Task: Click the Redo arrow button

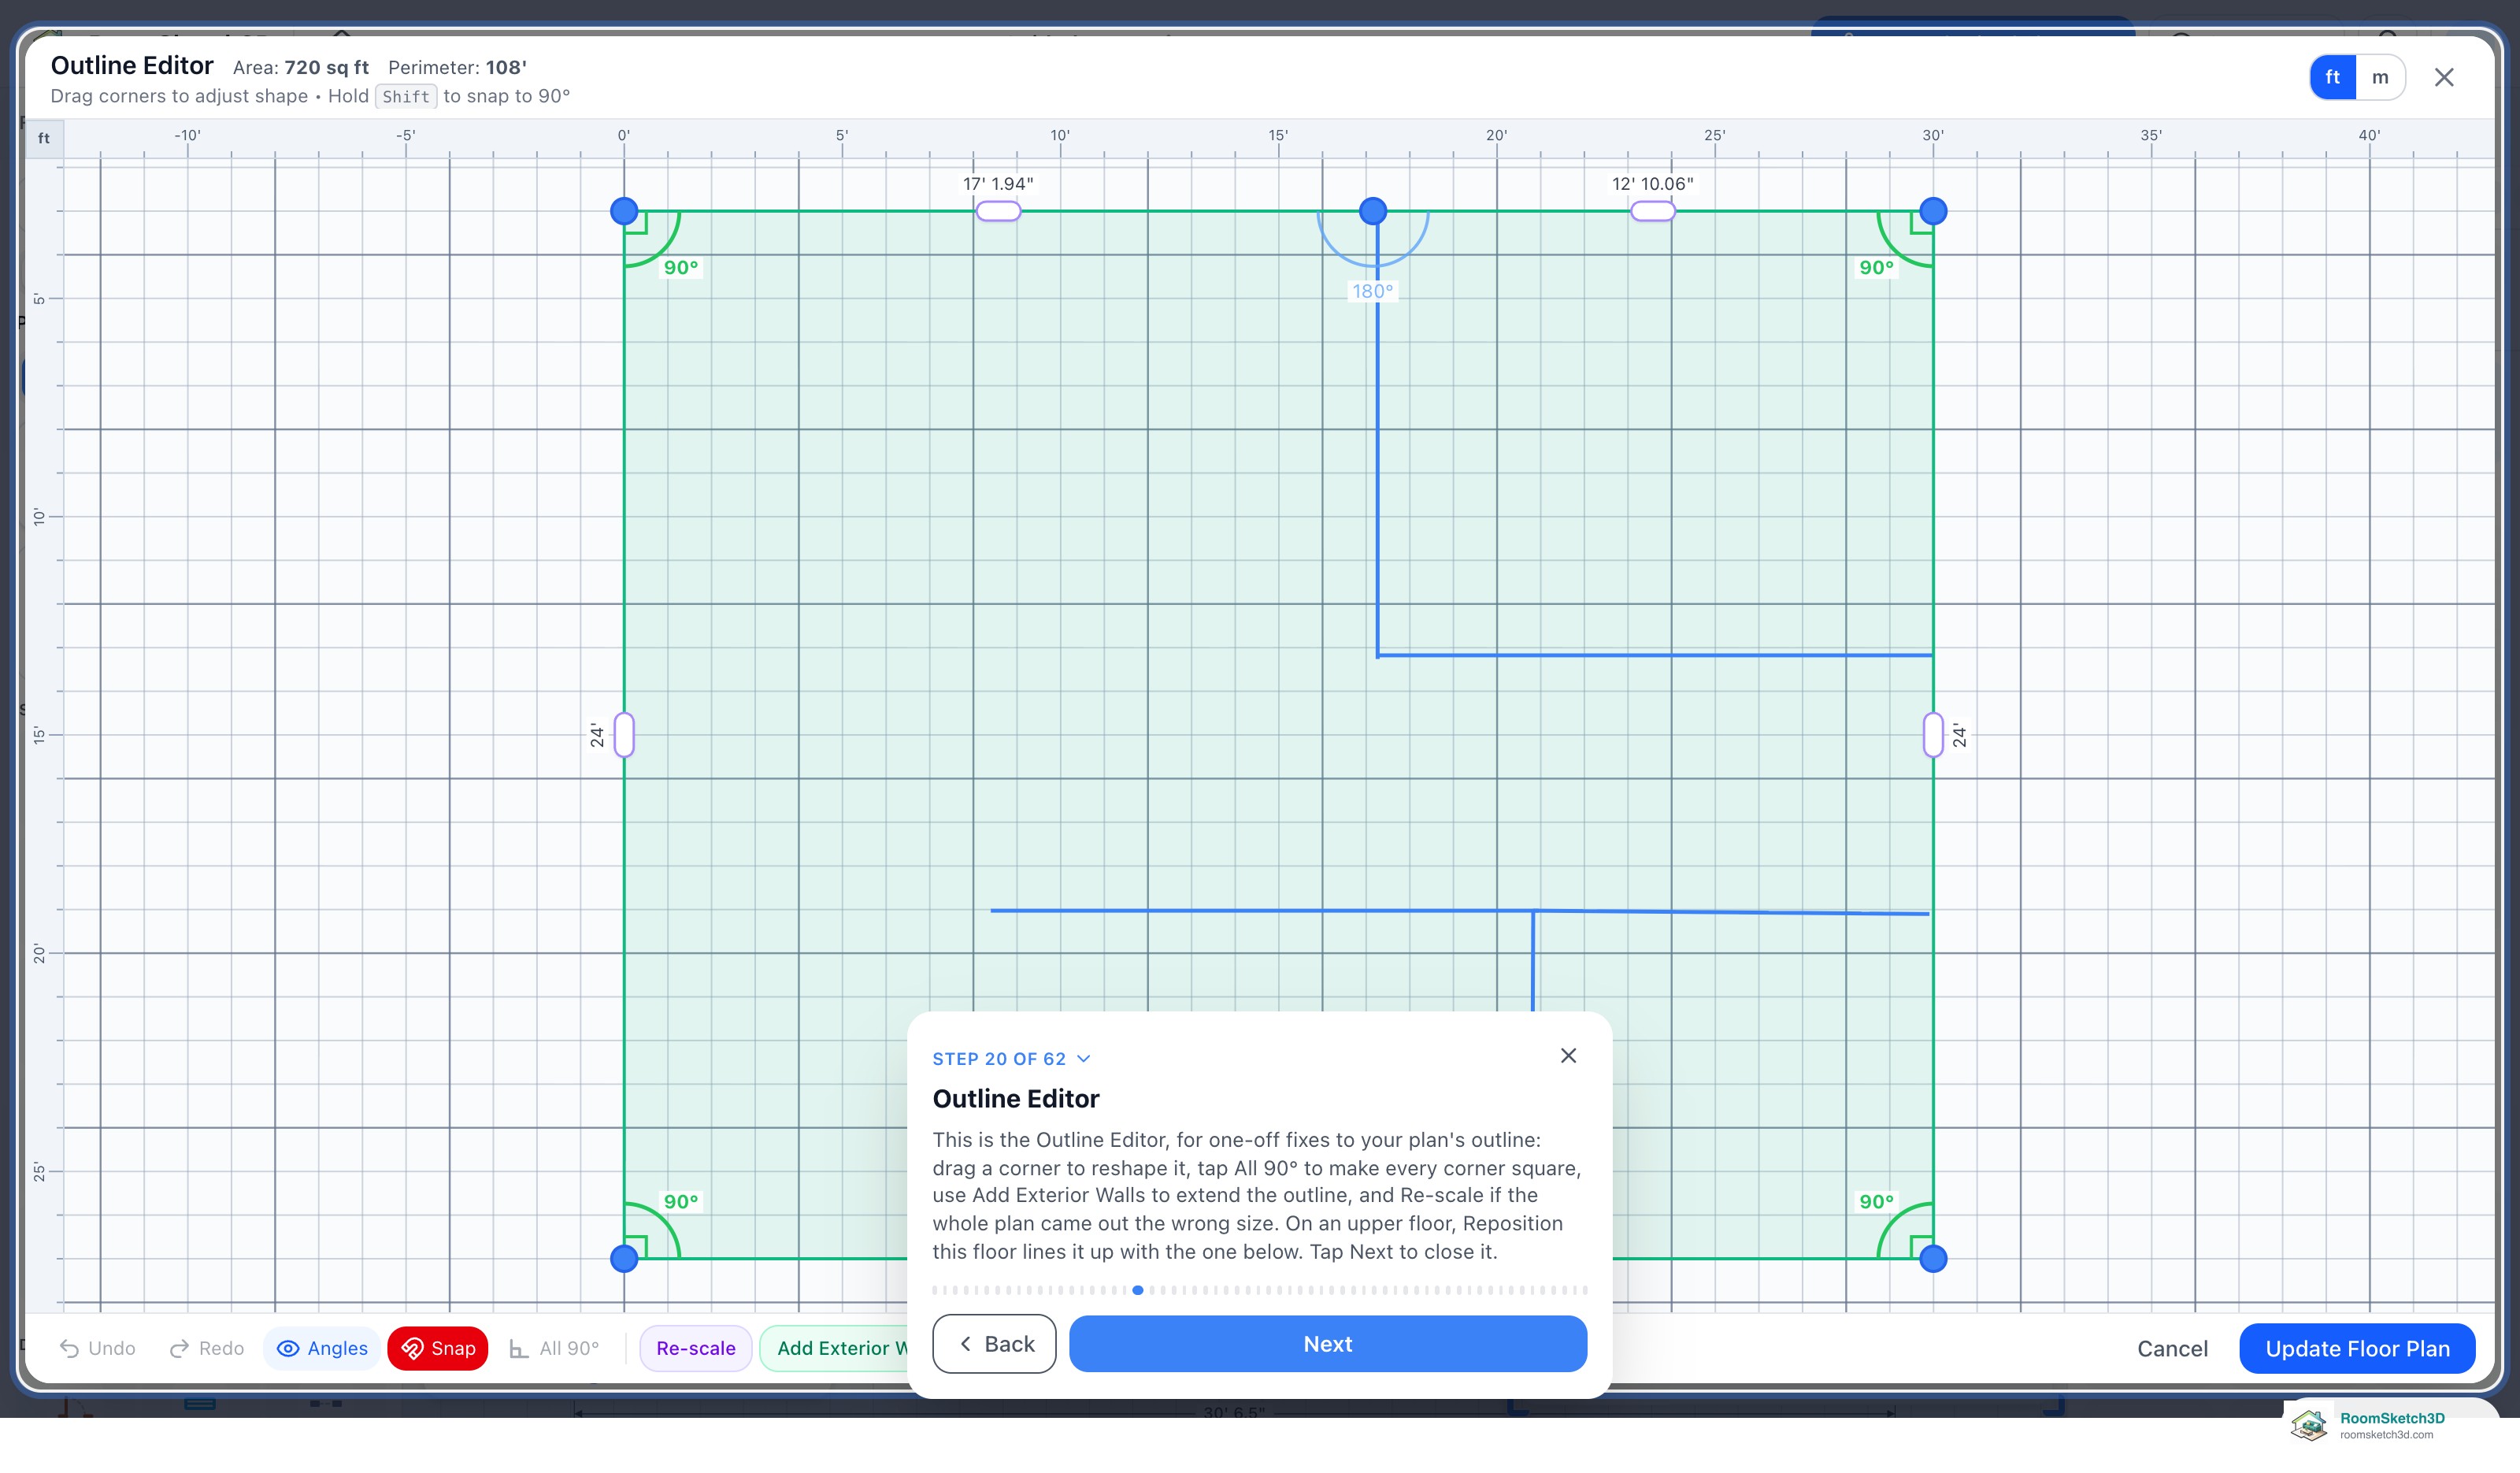Action: pyautogui.click(x=207, y=1348)
